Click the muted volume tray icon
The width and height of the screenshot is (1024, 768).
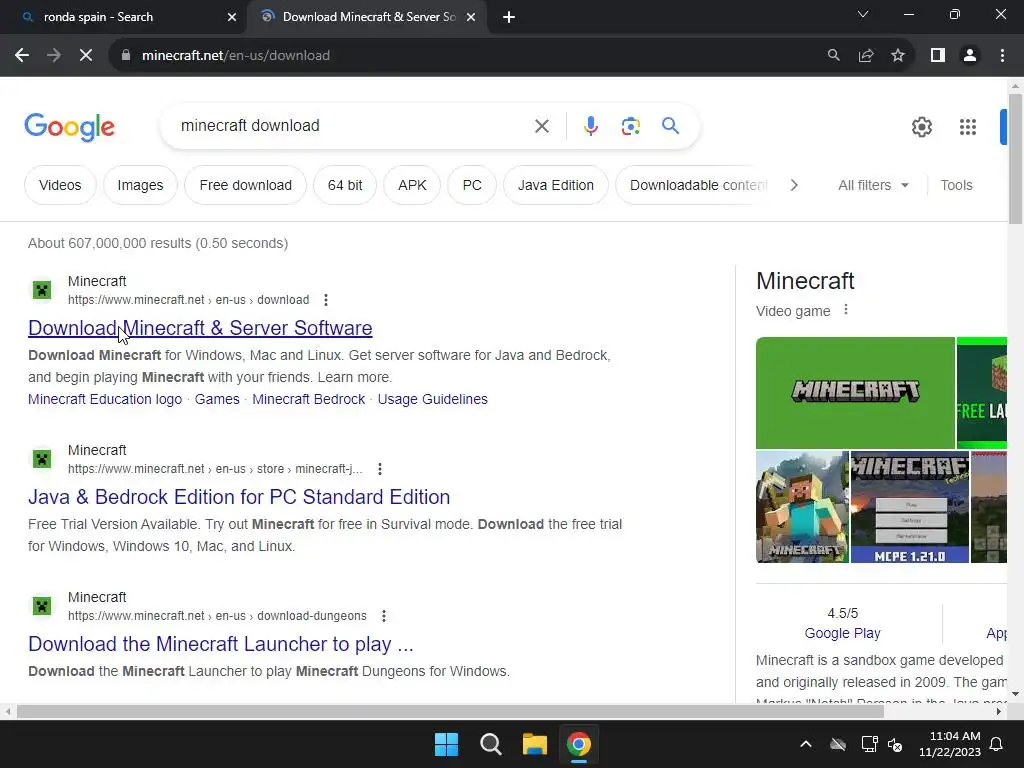(x=895, y=744)
